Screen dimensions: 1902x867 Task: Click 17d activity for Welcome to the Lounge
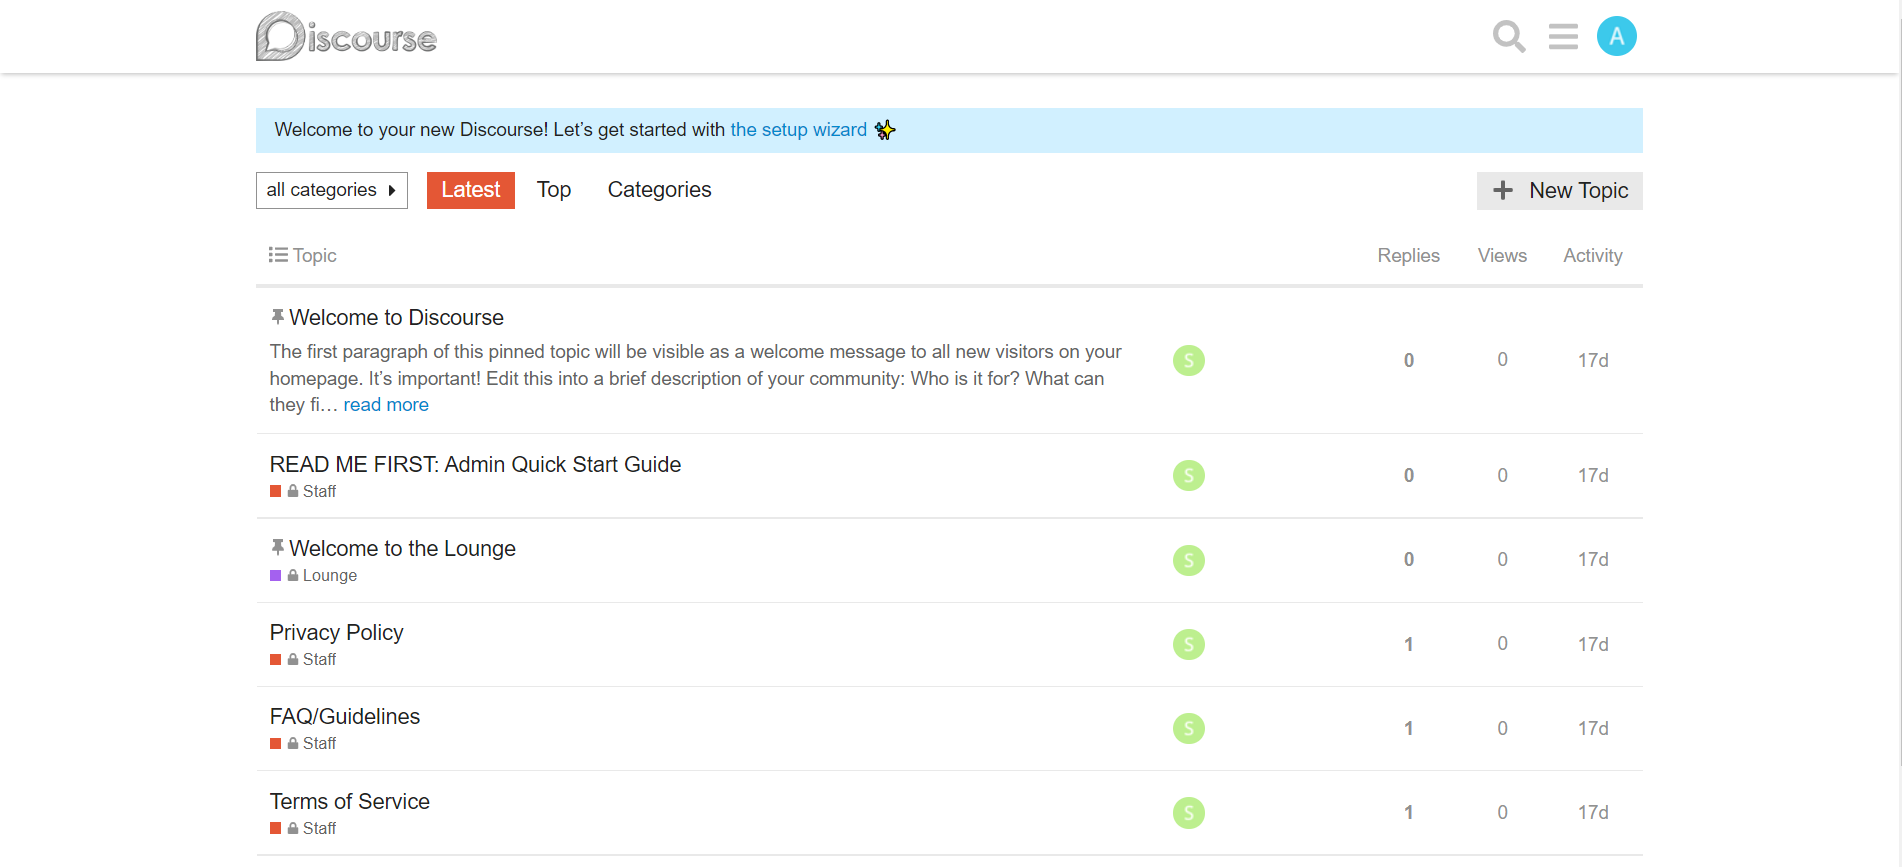coord(1593,560)
